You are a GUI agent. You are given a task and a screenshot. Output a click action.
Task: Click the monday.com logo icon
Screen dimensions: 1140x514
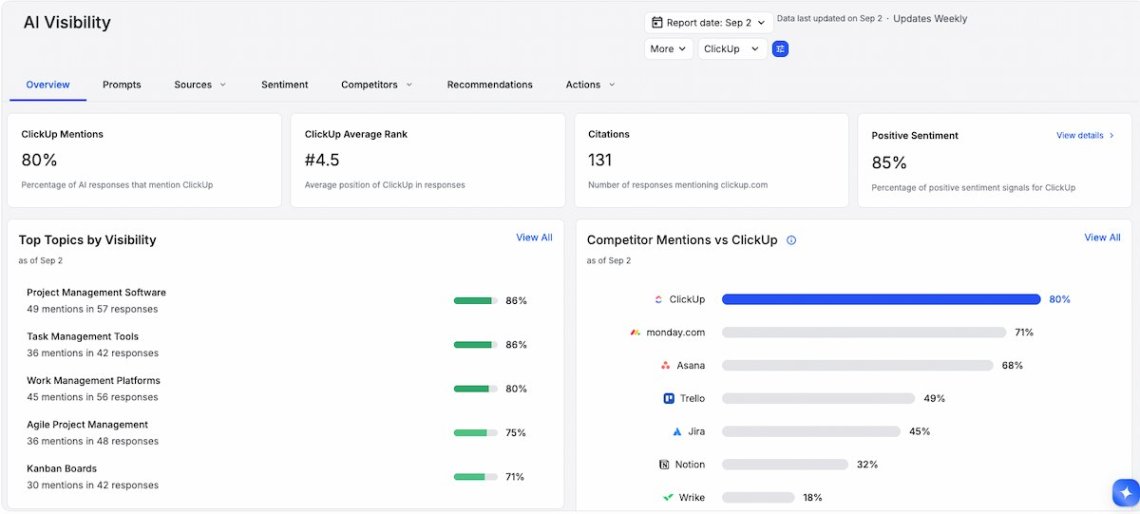pyautogui.click(x=635, y=332)
